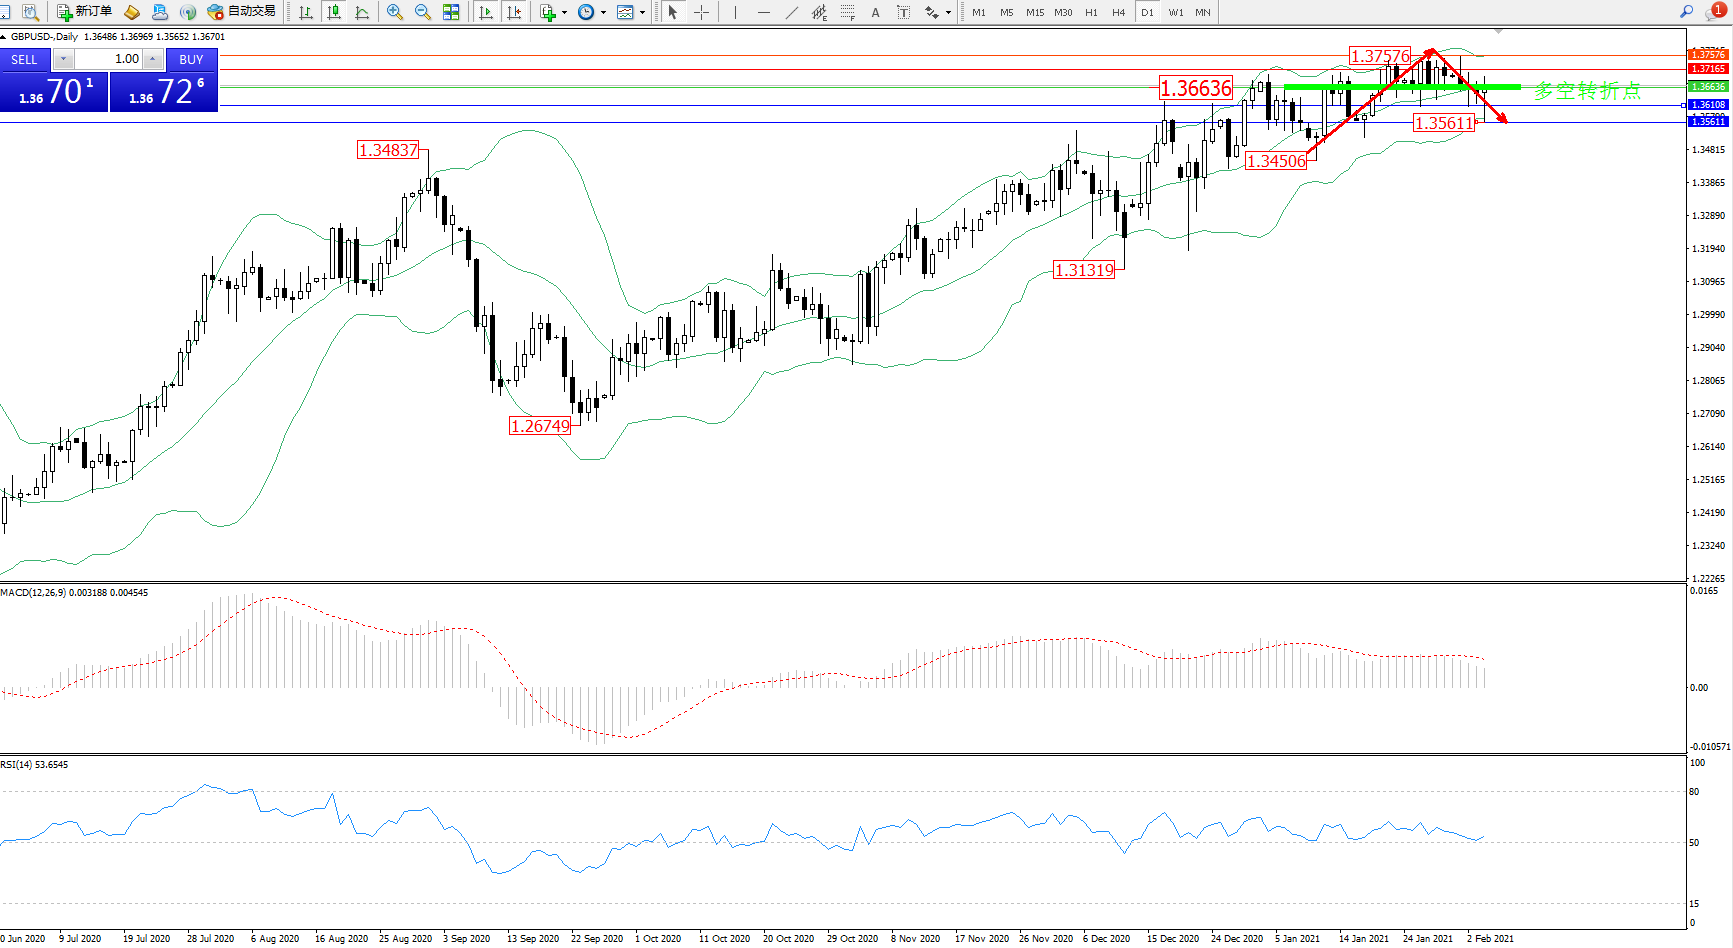
Task: Zoom in on the chart
Action: (x=395, y=12)
